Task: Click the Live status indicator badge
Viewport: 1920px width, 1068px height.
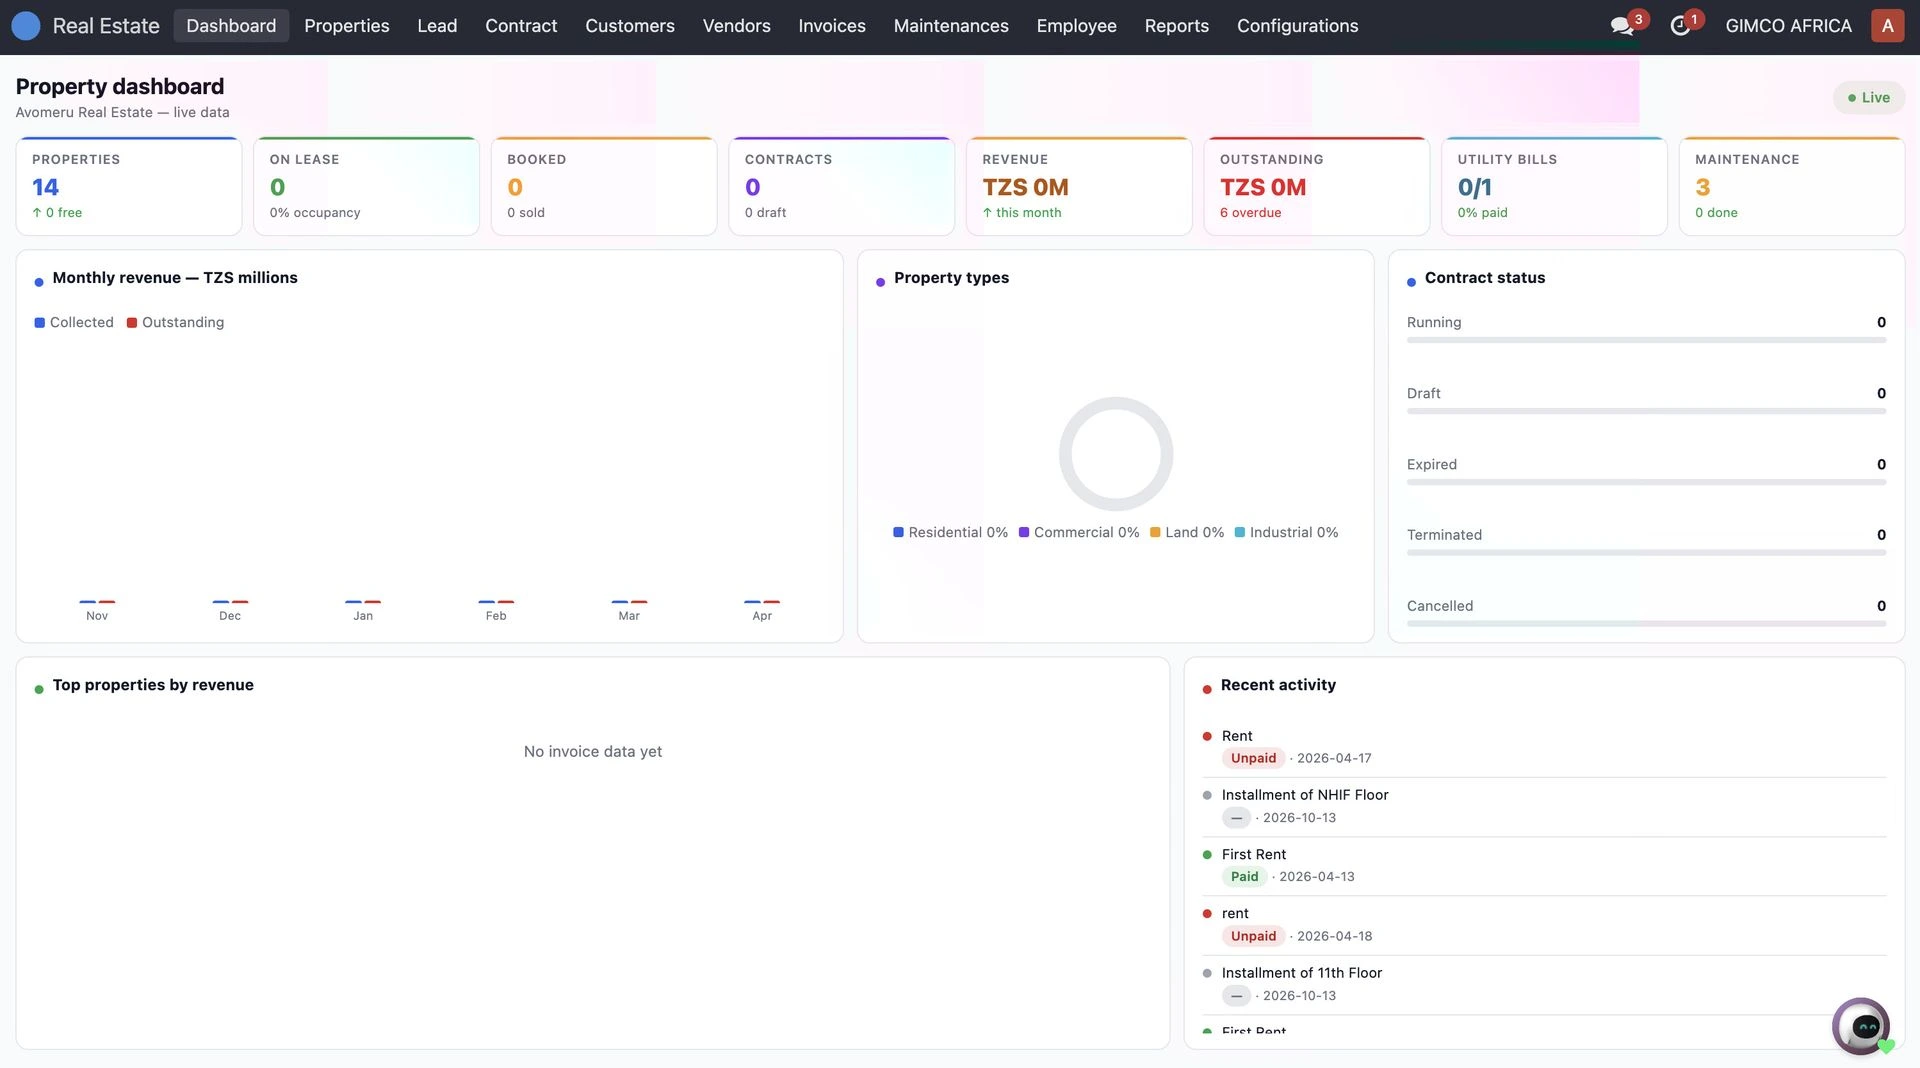Action: click(x=1868, y=97)
